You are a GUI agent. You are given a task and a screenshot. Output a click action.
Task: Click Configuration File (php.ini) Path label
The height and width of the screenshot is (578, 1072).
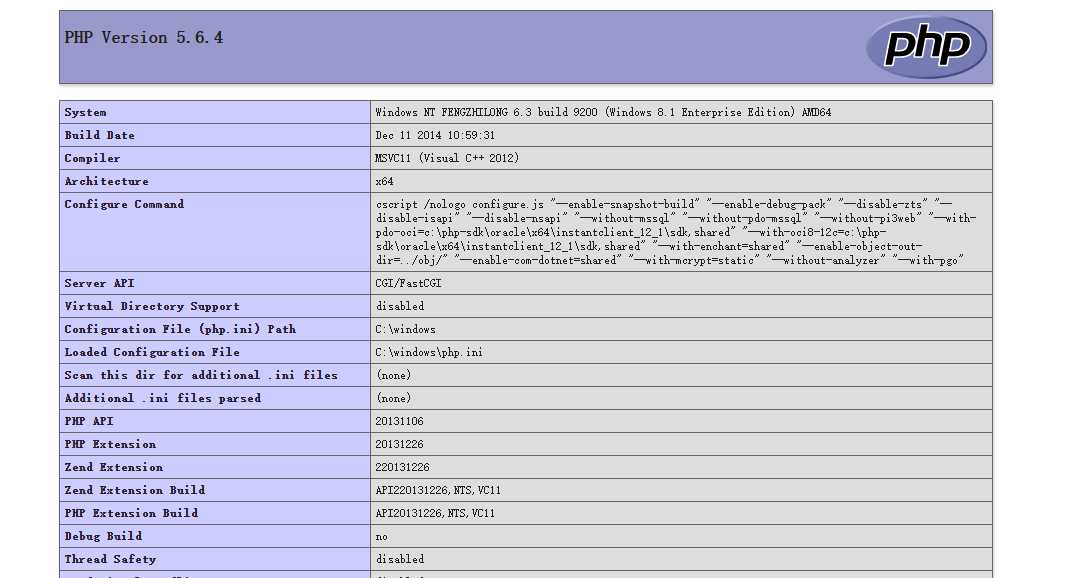coord(180,329)
